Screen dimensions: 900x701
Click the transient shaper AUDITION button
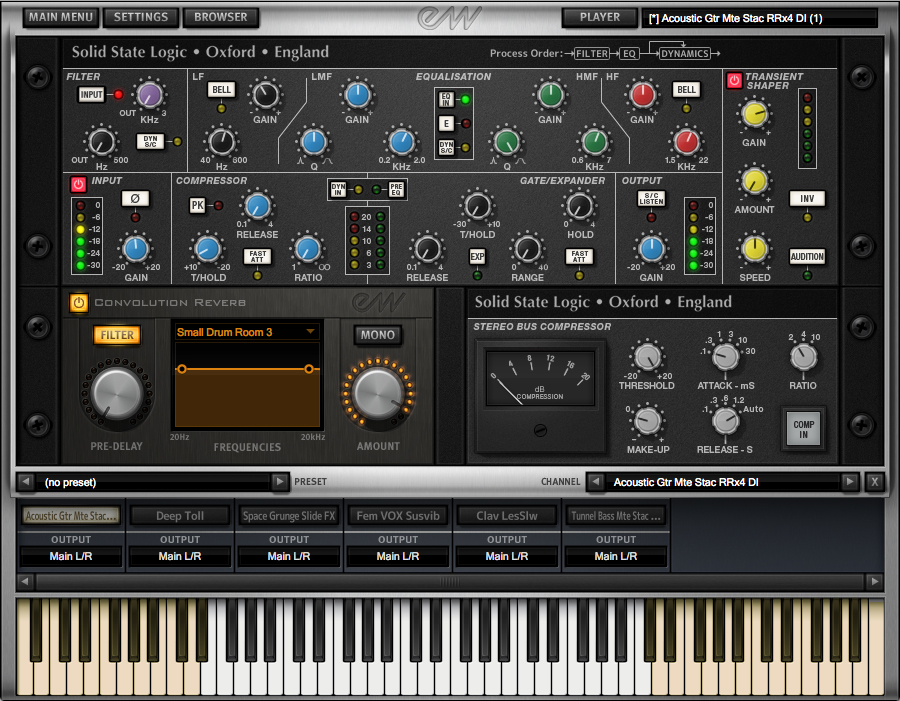click(x=807, y=257)
